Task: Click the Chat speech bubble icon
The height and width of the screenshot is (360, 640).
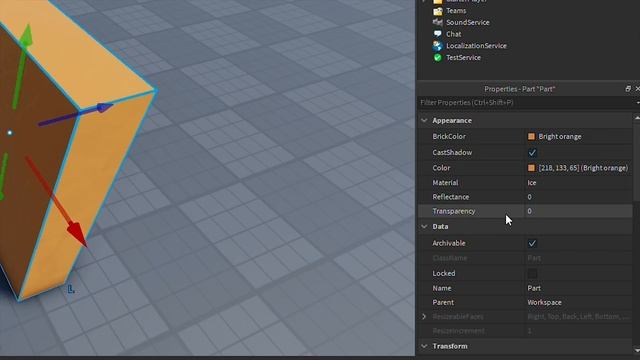Action: [438, 34]
